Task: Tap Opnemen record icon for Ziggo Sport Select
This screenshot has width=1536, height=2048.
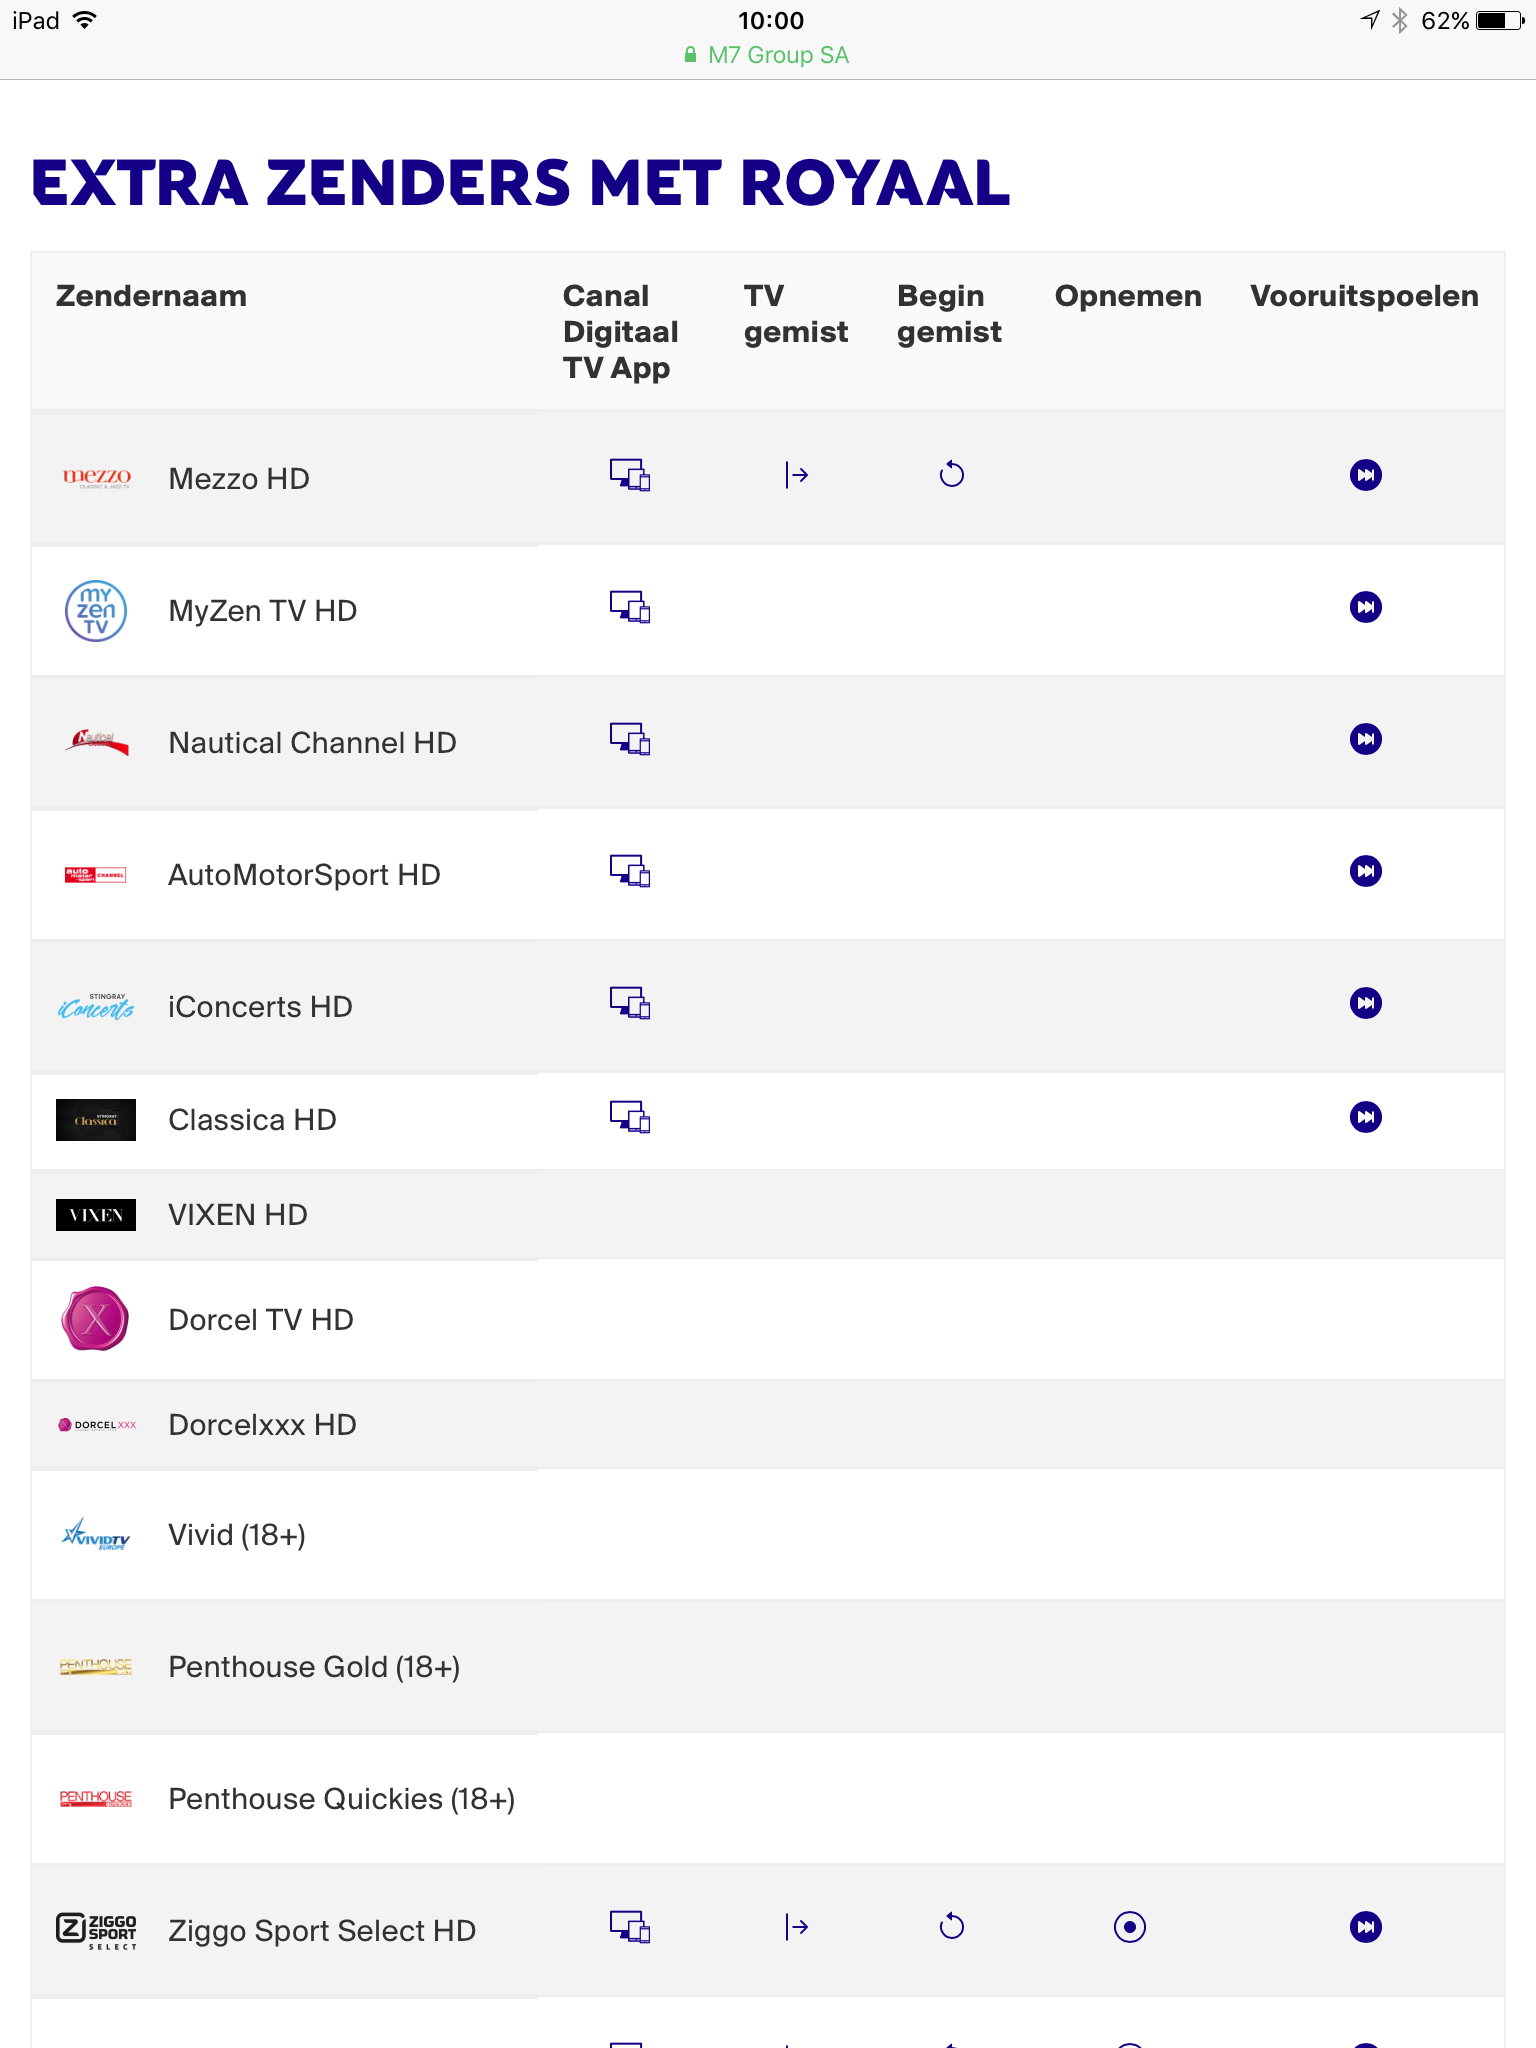Action: [x=1130, y=1927]
